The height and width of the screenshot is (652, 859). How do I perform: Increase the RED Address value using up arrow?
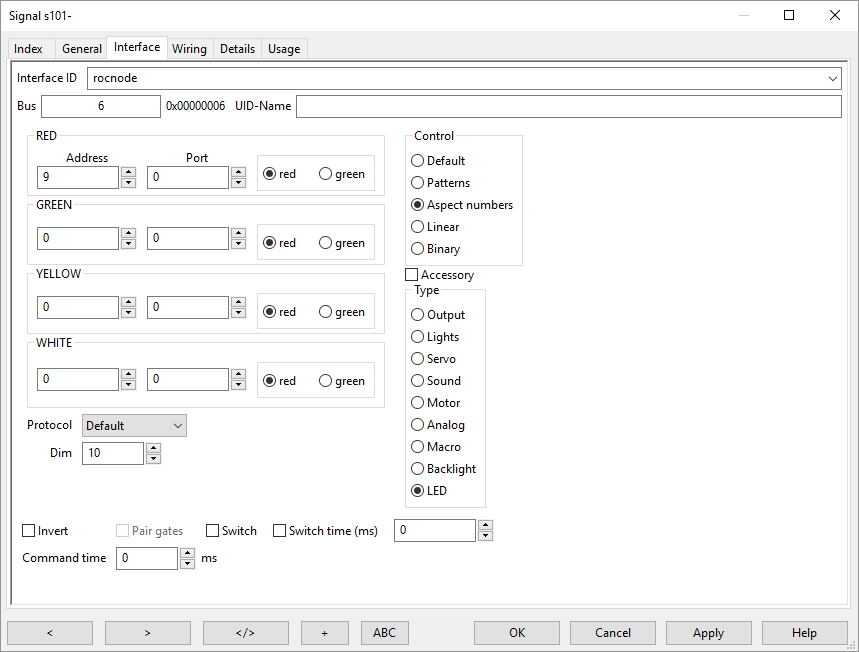pos(128,172)
